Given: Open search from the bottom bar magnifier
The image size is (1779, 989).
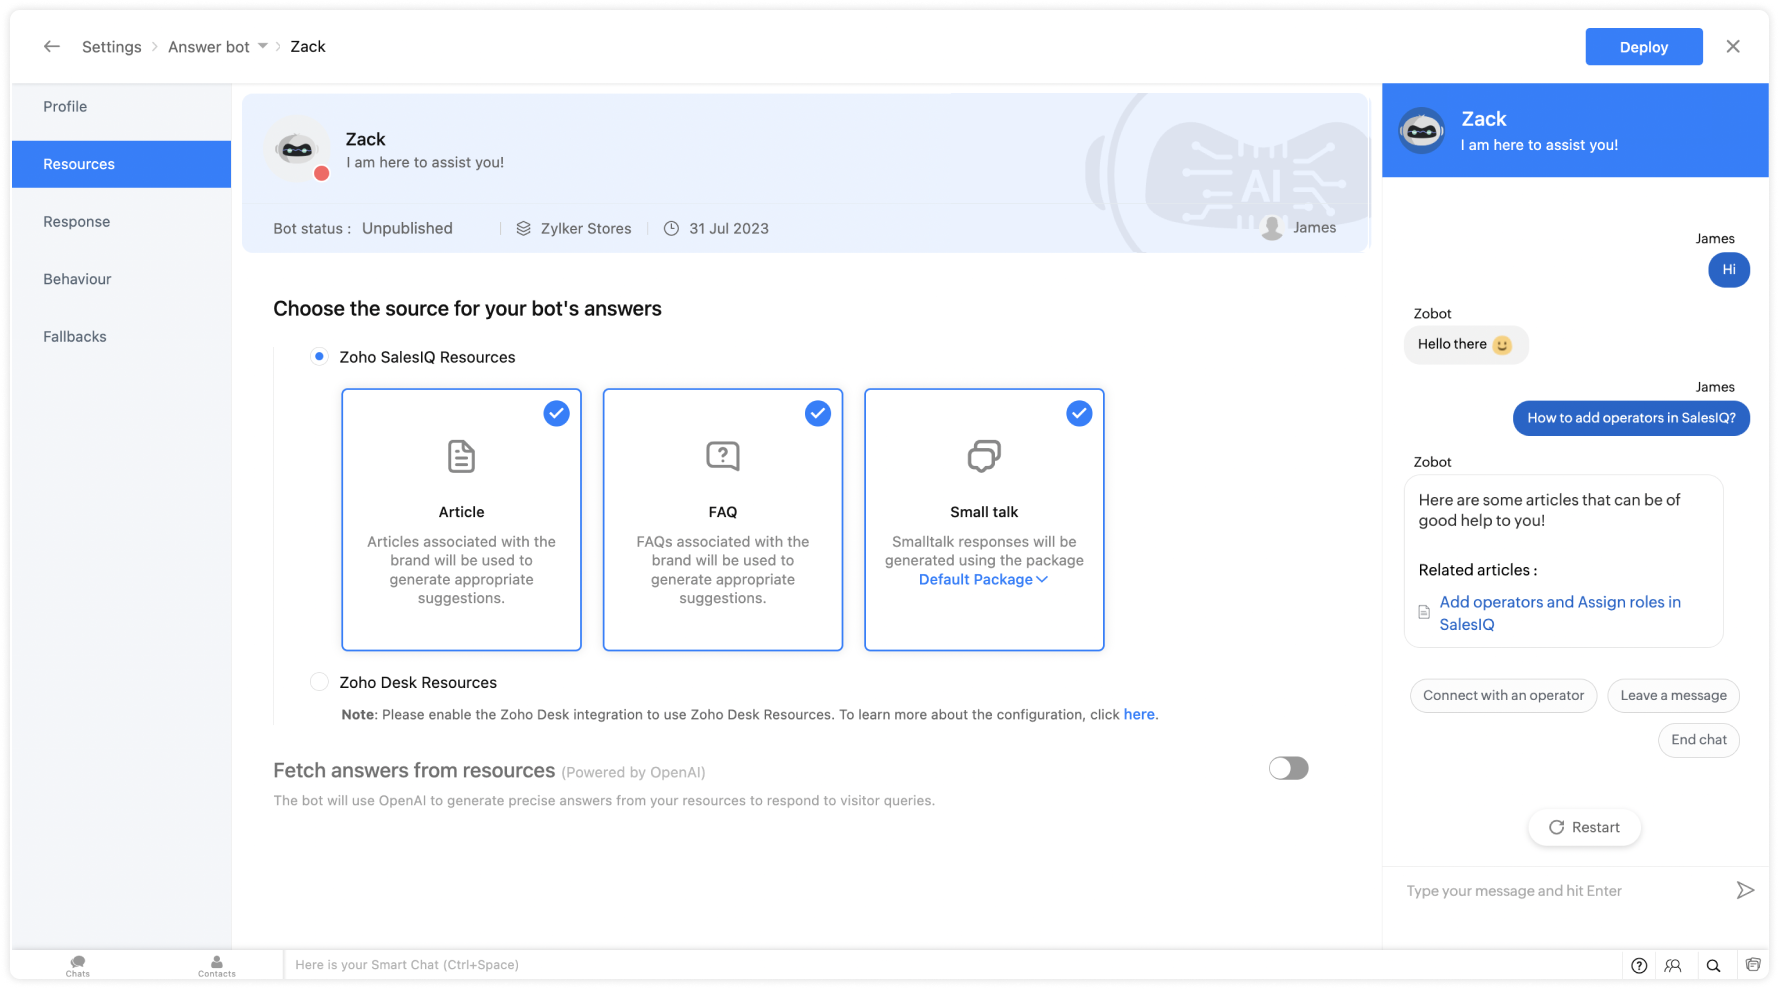Looking at the screenshot, I should click(x=1713, y=965).
